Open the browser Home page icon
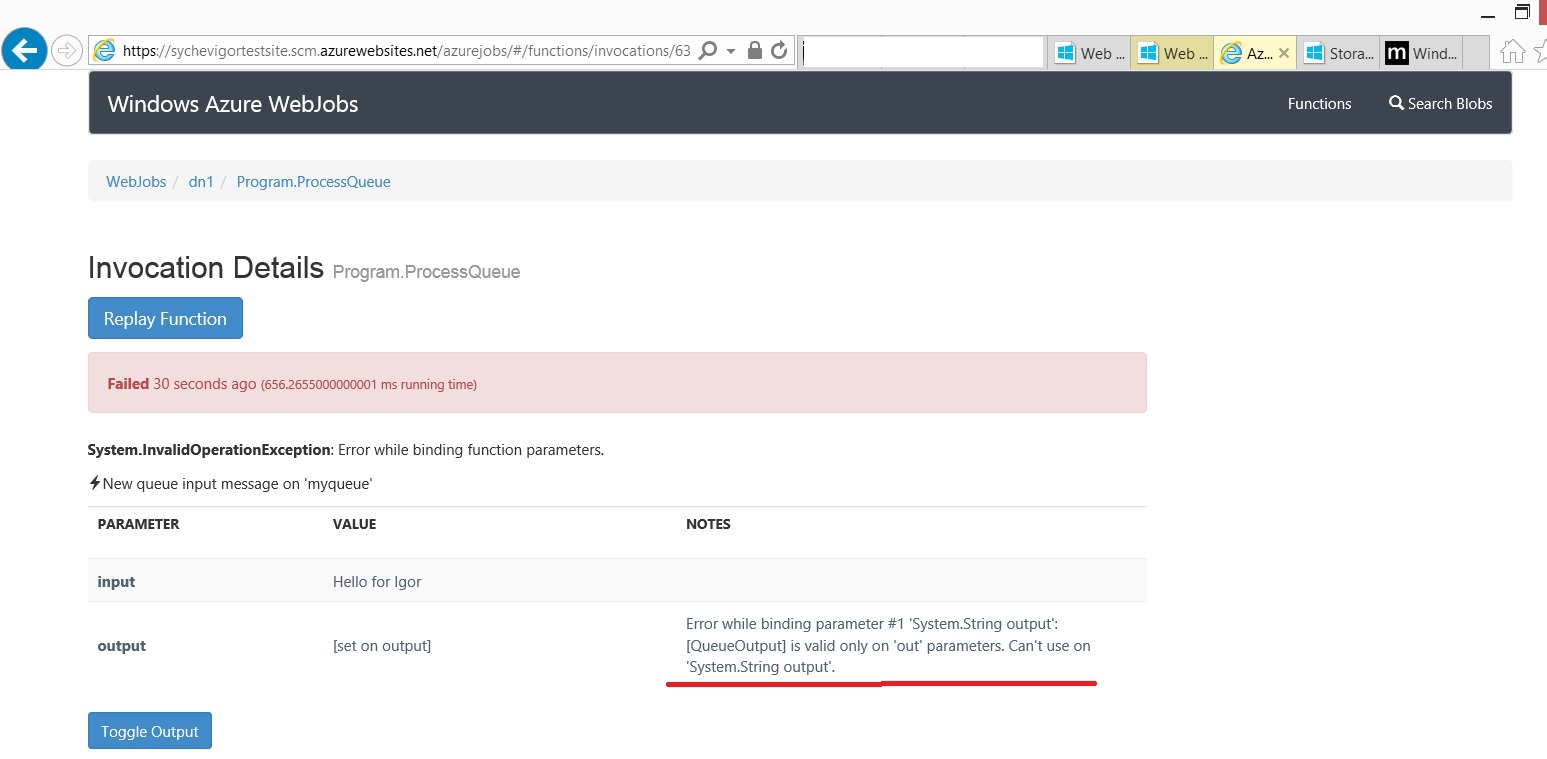 click(1512, 49)
